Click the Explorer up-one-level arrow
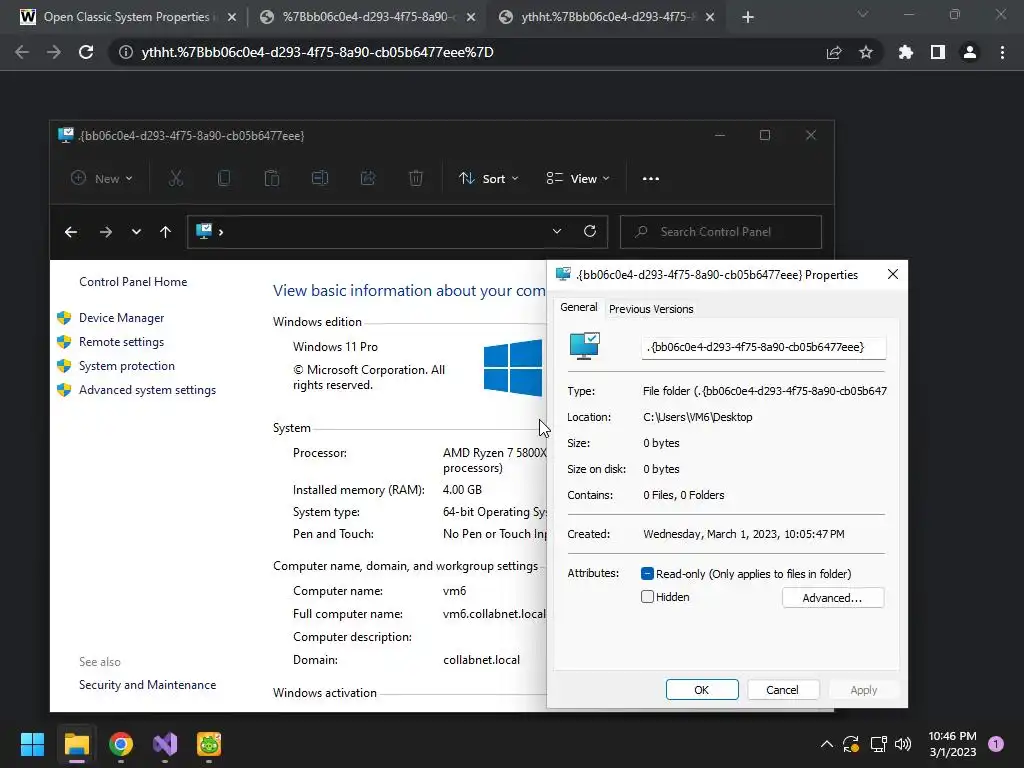The image size is (1024, 768). pyautogui.click(x=165, y=232)
